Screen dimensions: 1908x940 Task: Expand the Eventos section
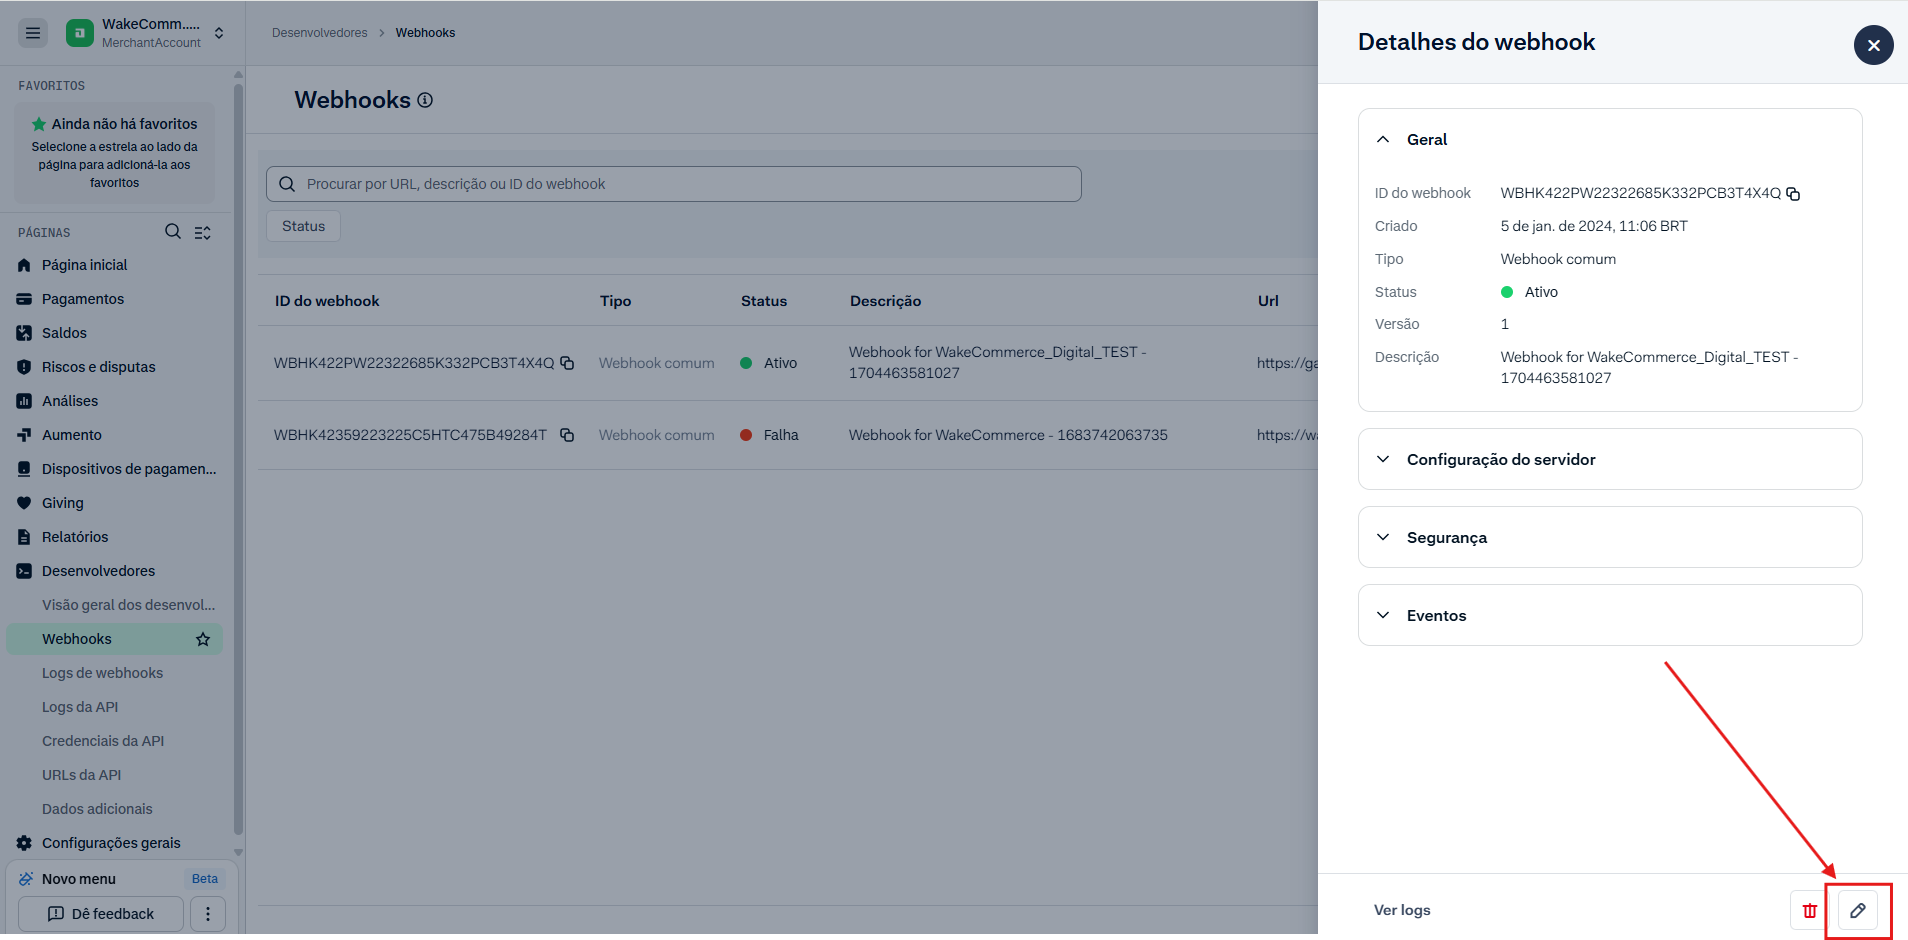tap(1610, 615)
